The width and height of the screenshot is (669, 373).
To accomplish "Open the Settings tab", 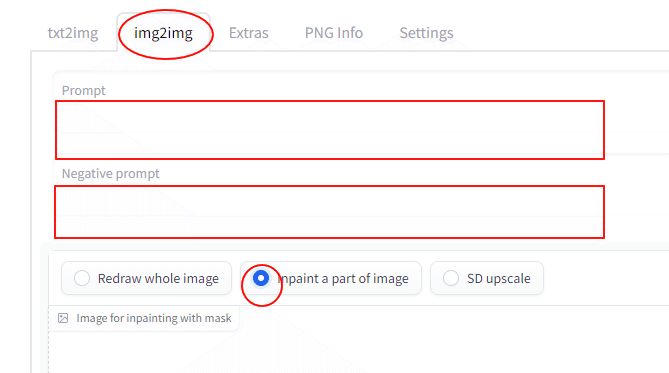I will (x=426, y=33).
